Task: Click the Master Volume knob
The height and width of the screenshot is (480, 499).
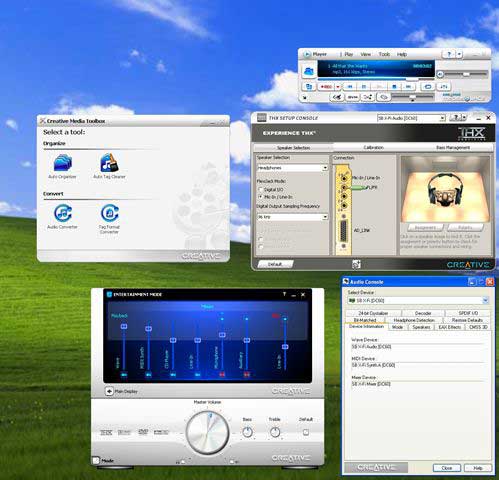Action: 207,432
